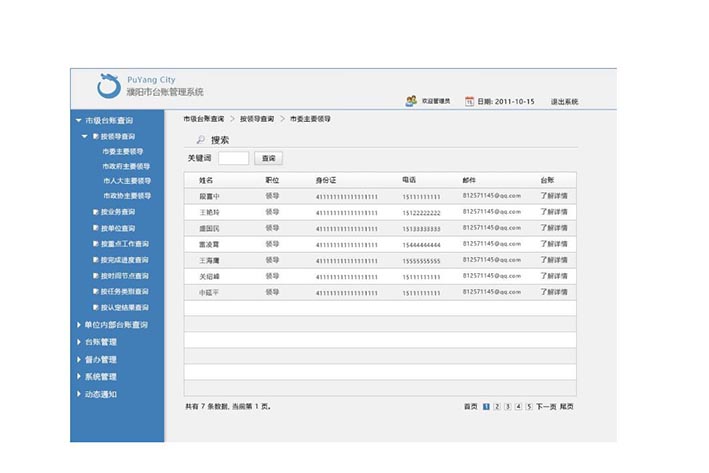Click the 查询 search button
Viewport: 709px width, 473px height.
click(269, 158)
